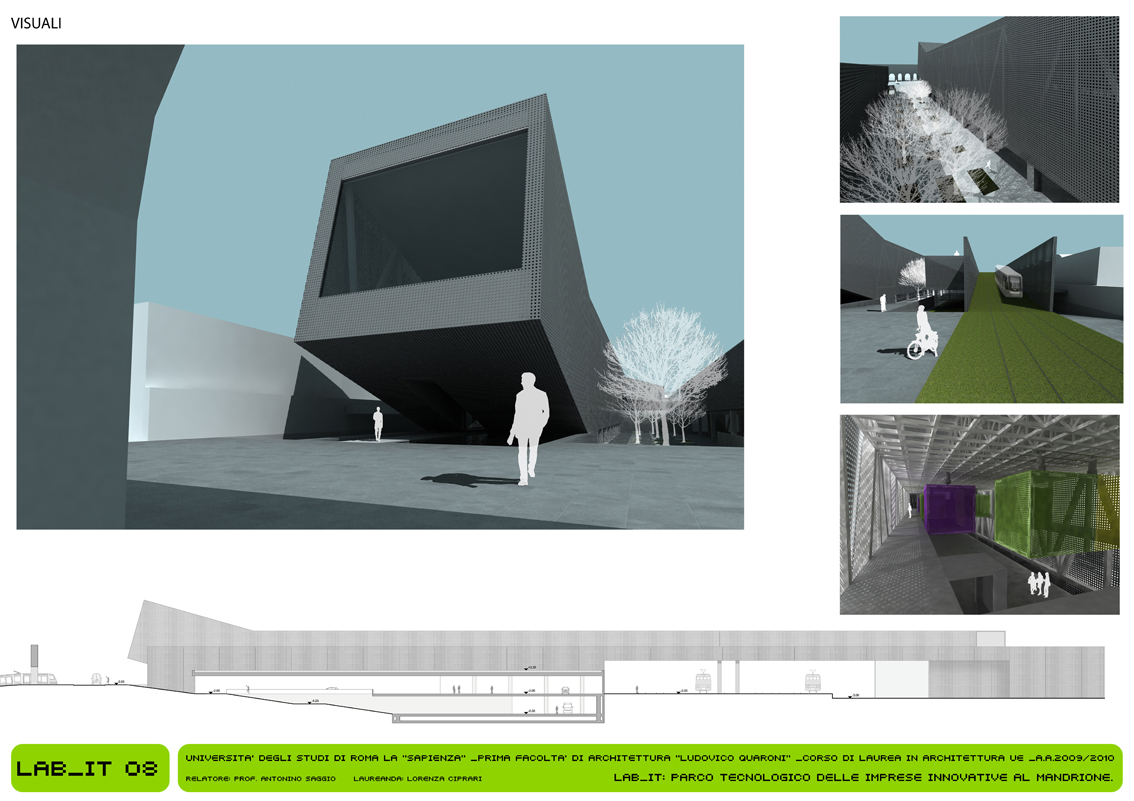Click the Laureanda Lorenza Ciprari text

point(417,778)
